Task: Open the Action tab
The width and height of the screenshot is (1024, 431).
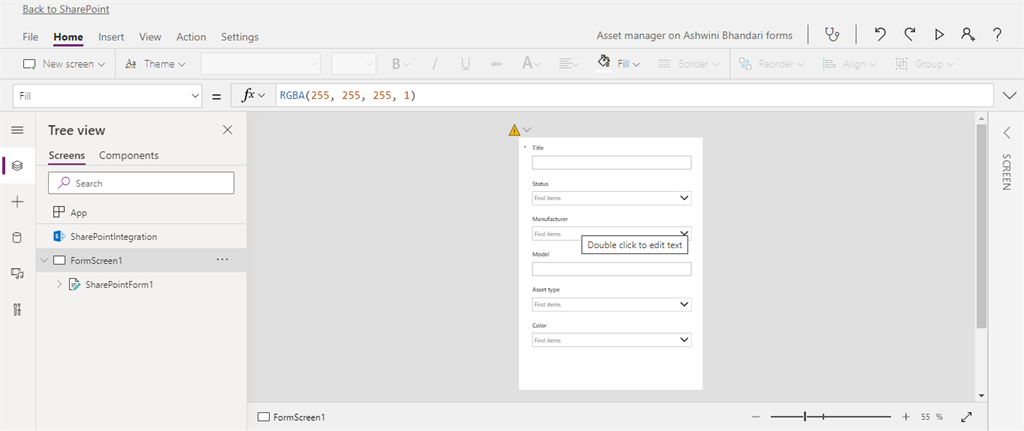Action: 191,37
